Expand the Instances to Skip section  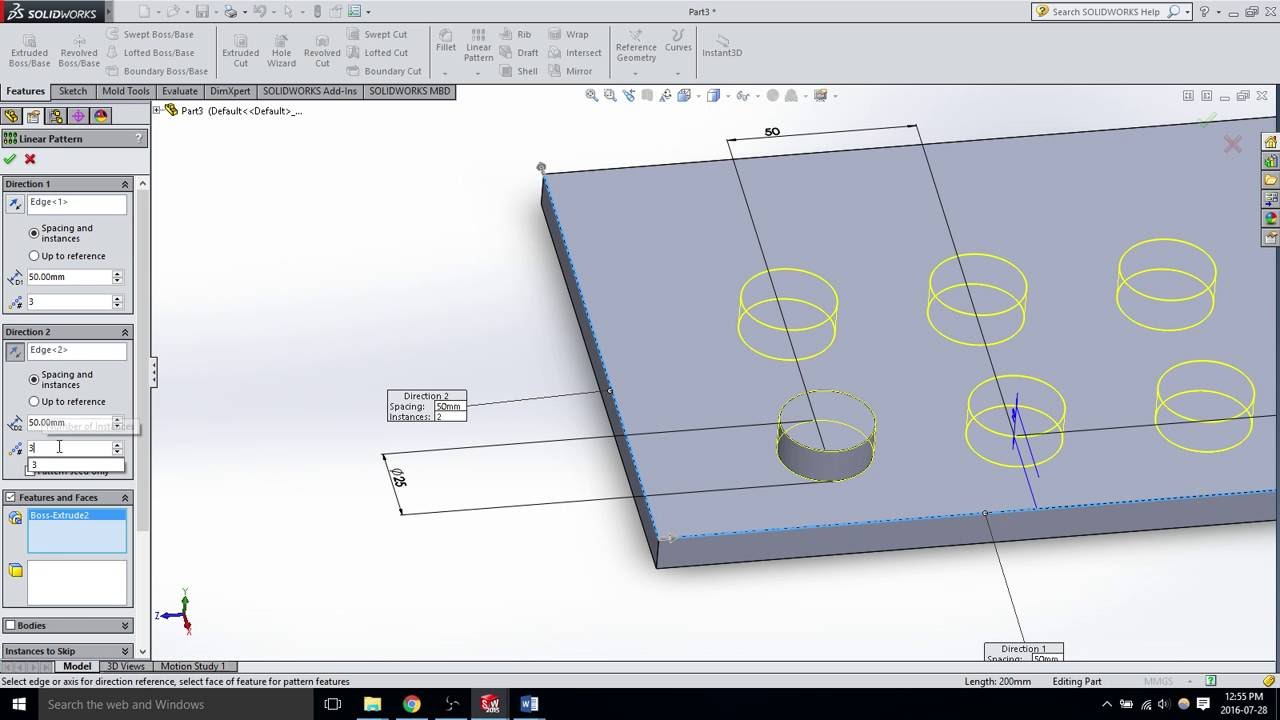tap(125, 651)
